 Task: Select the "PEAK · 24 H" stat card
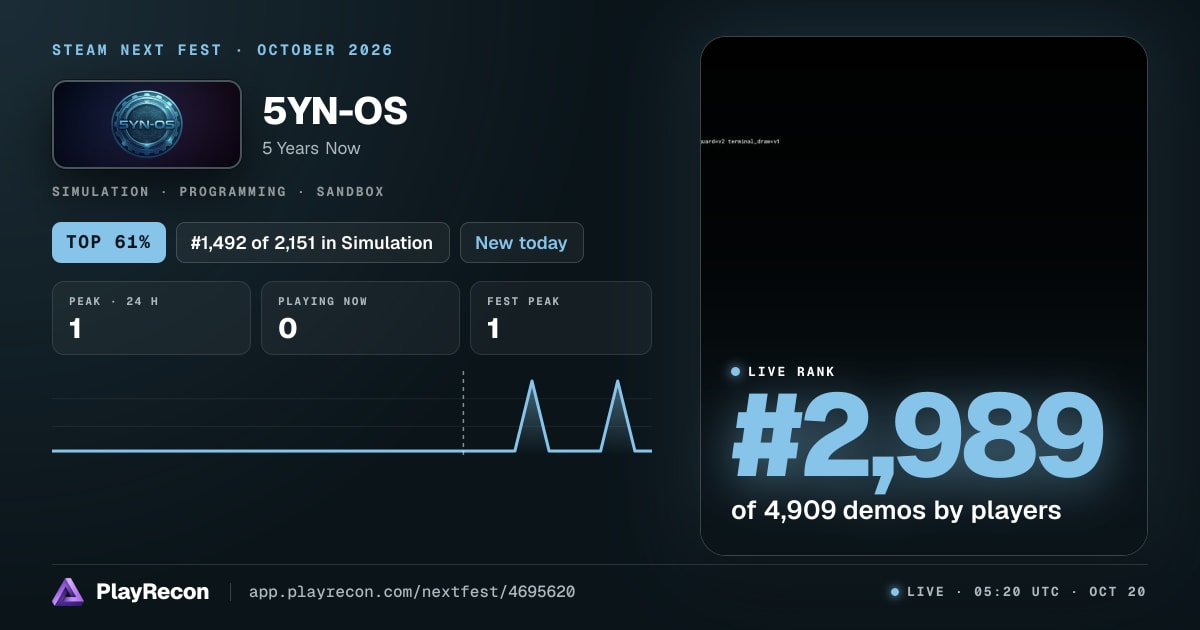pyautogui.click(x=151, y=318)
